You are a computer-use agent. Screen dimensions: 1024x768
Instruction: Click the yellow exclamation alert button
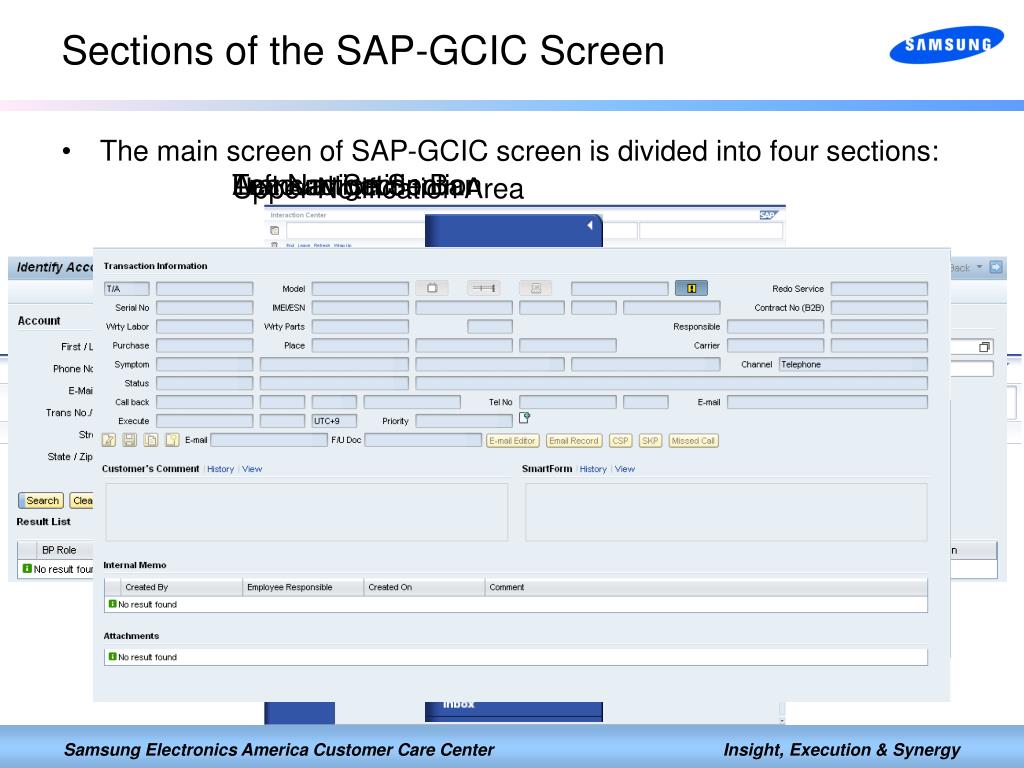[692, 288]
